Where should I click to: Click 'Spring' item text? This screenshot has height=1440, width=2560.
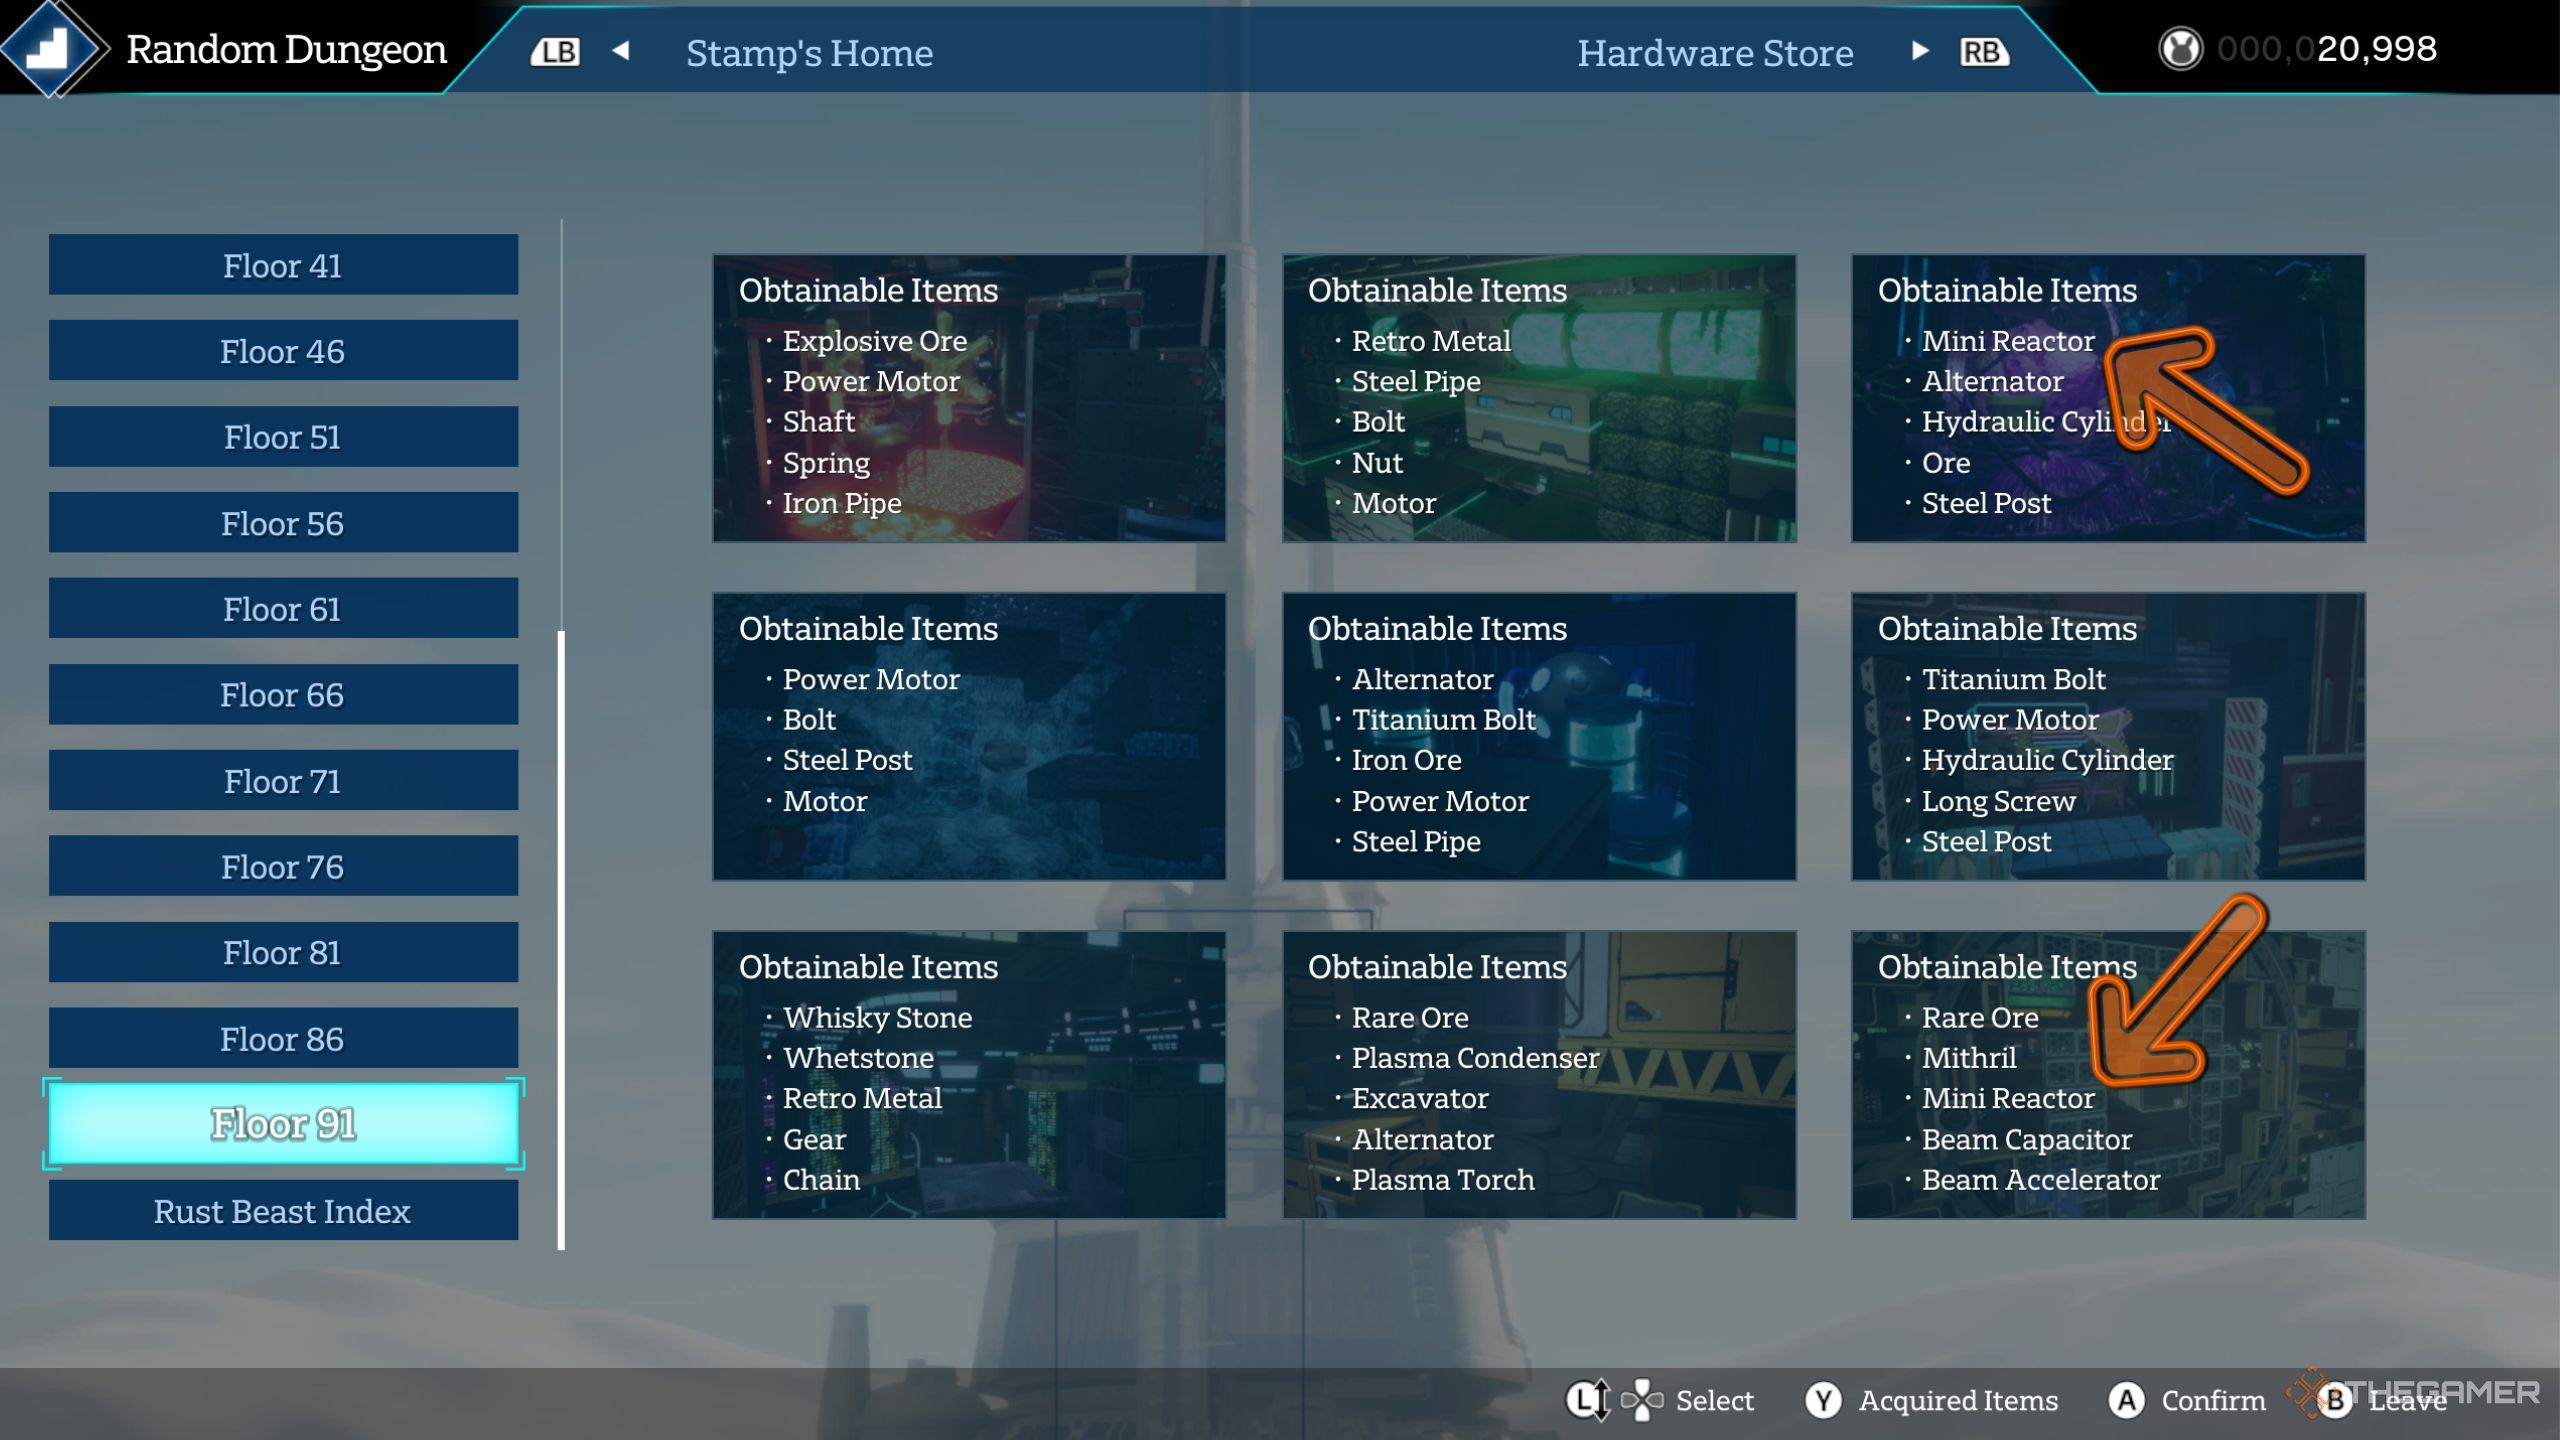(826, 463)
